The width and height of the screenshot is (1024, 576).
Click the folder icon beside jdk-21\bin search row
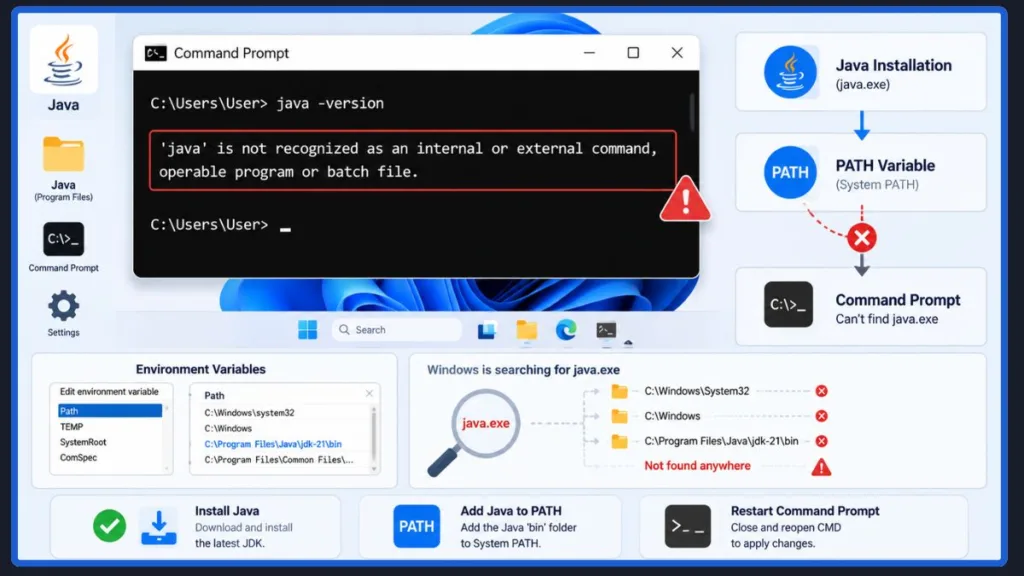(x=619, y=441)
